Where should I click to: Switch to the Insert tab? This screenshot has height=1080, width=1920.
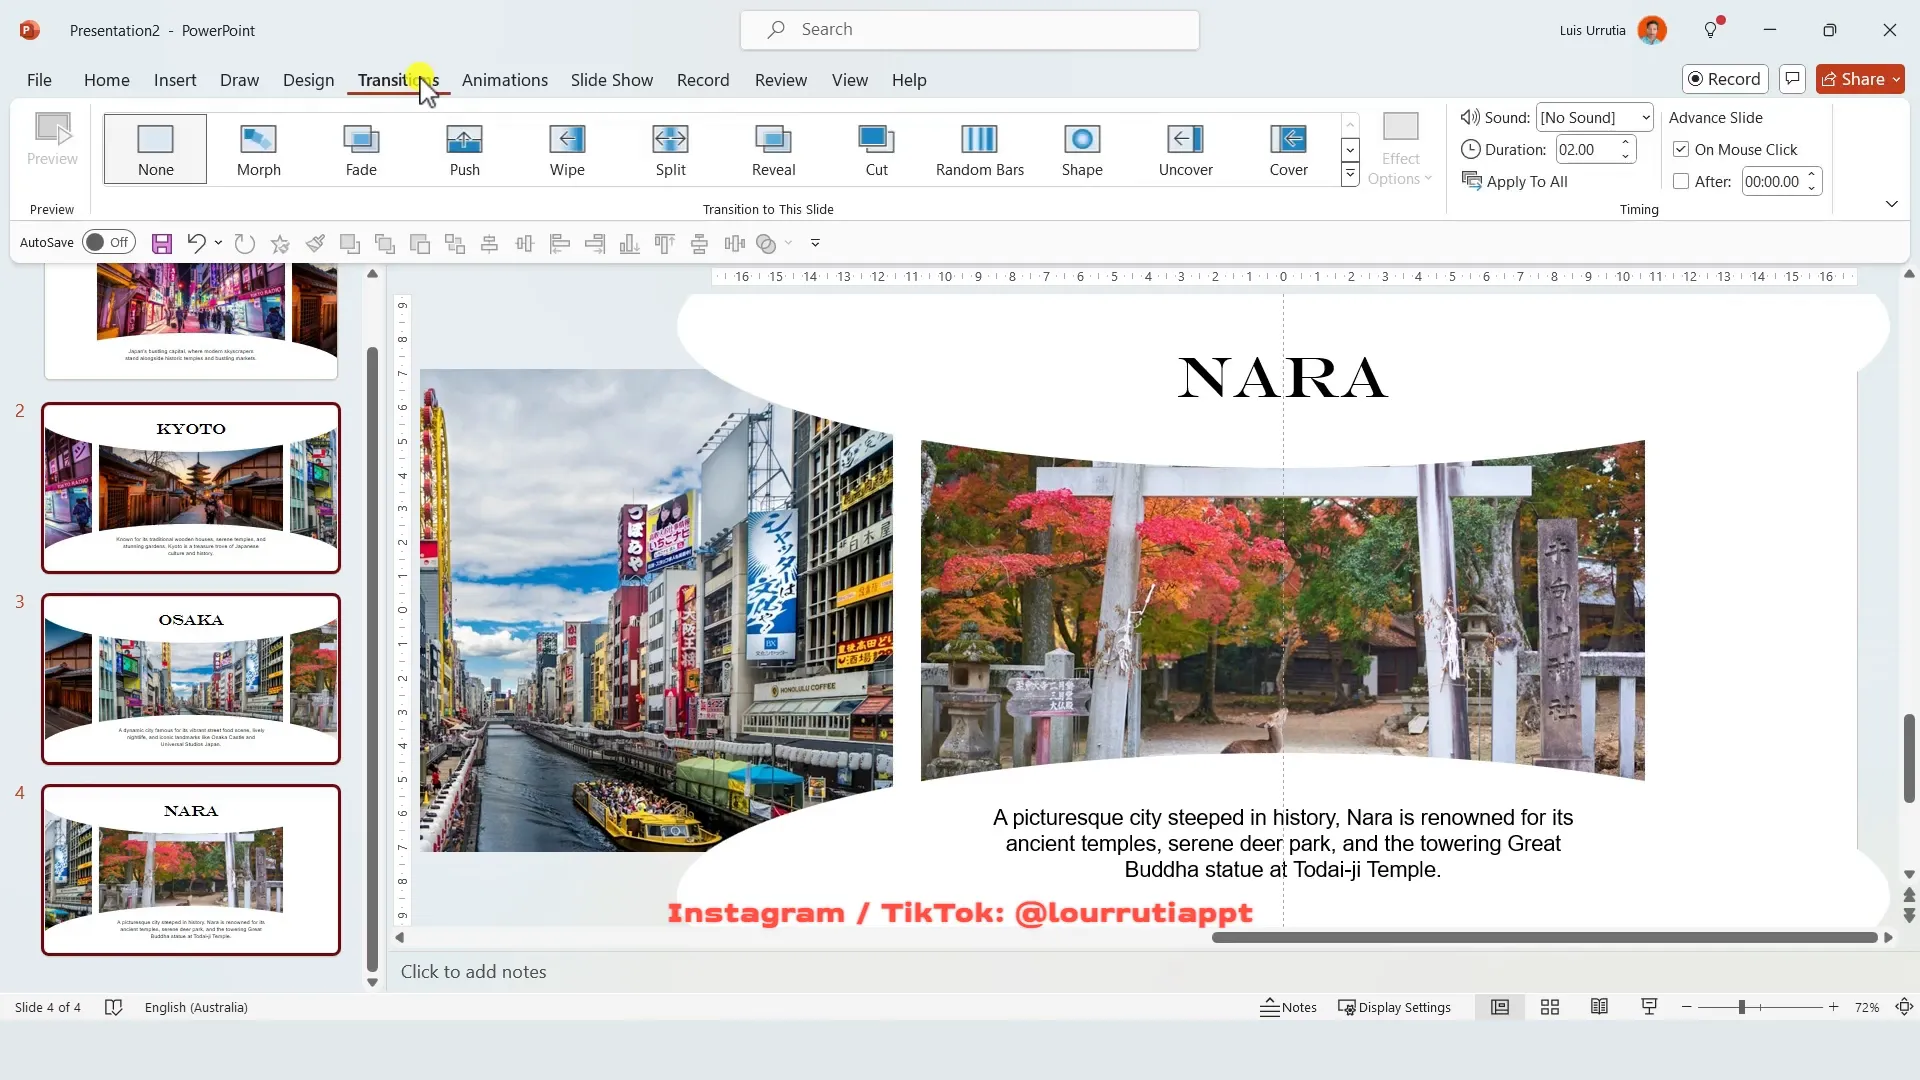click(x=175, y=80)
